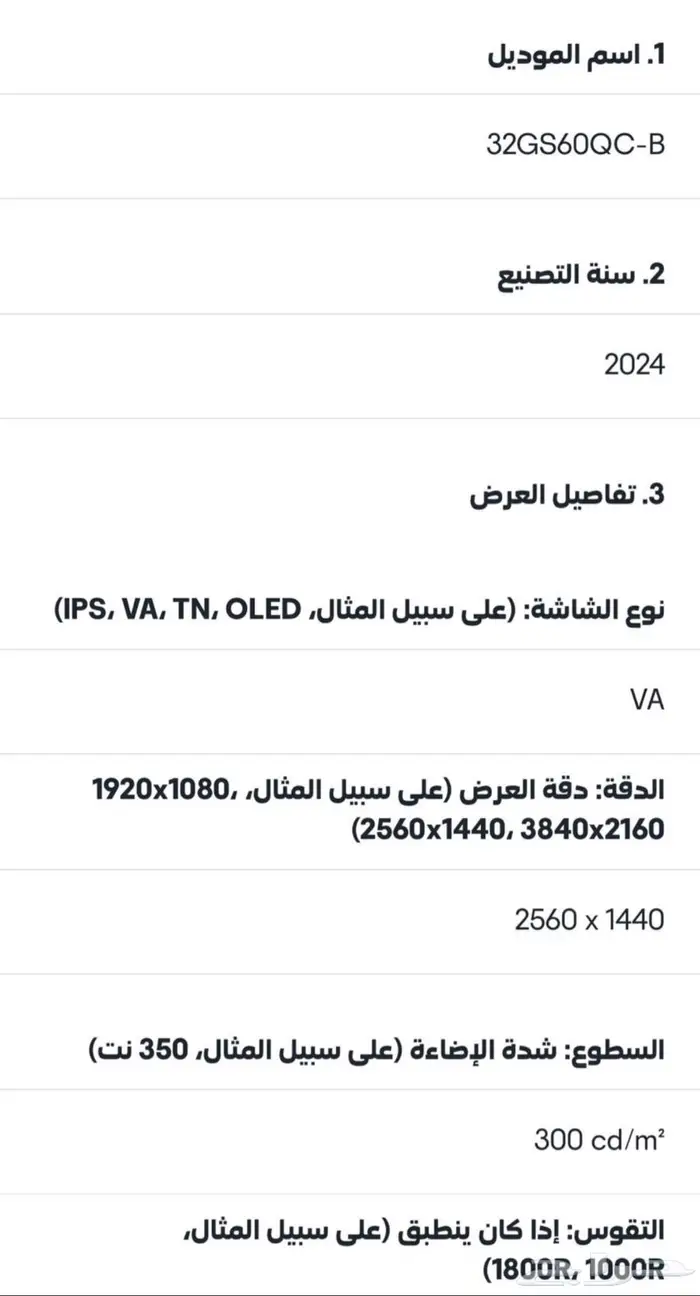Select the manufacturing year 2024

pos(634,365)
